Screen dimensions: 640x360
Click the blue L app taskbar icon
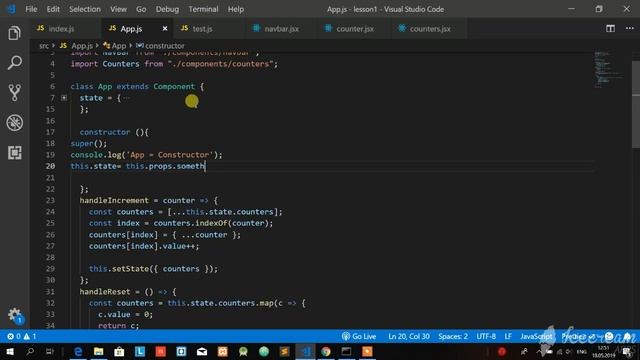point(140,351)
